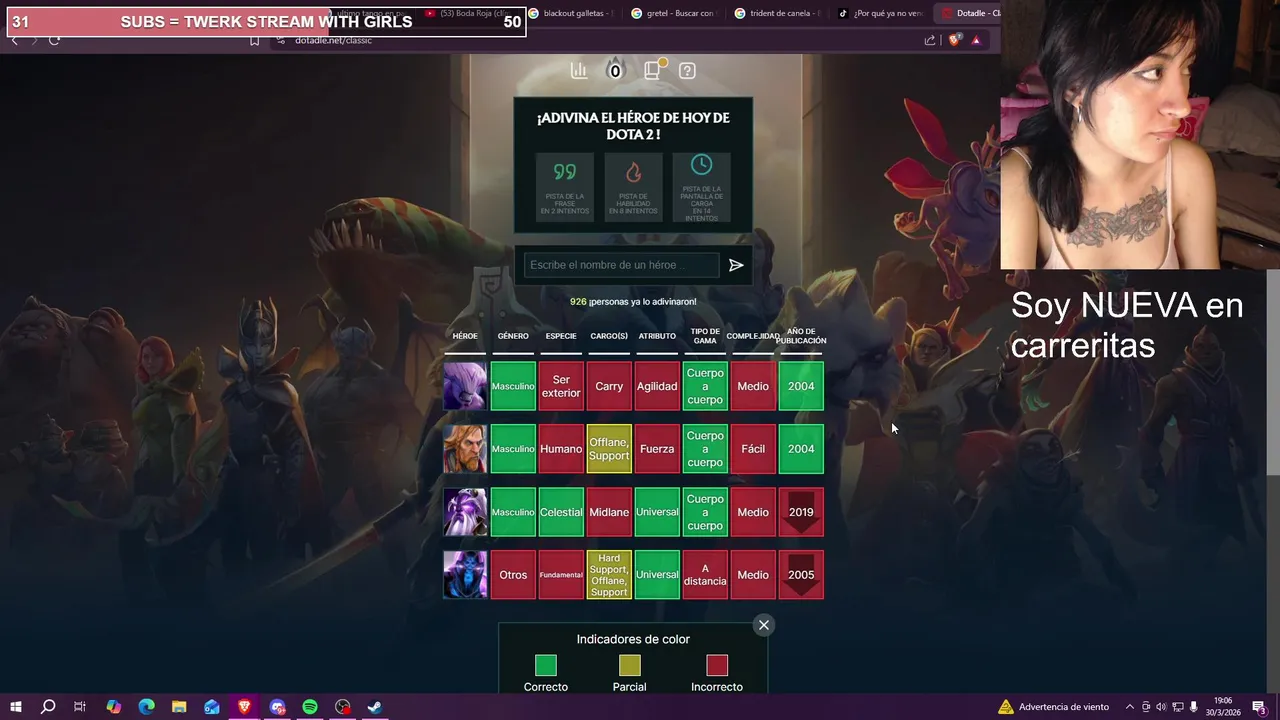
Task: Close the color indicators panel
Action: point(764,625)
